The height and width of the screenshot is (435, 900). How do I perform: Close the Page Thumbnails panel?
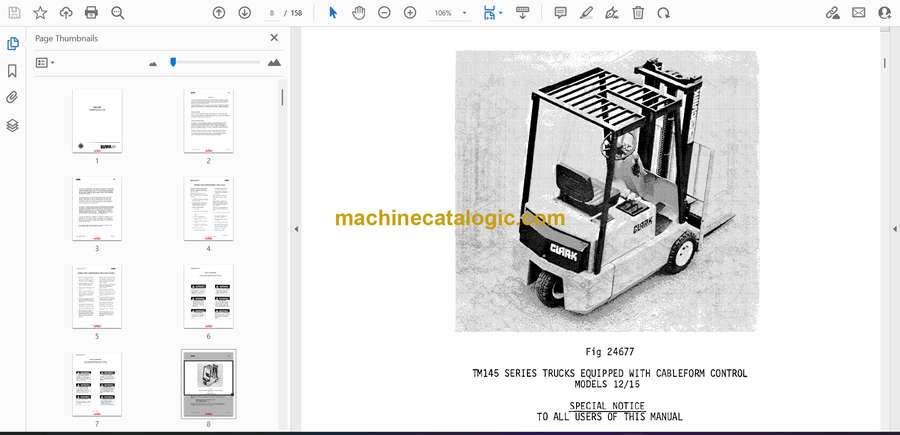(x=274, y=38)
